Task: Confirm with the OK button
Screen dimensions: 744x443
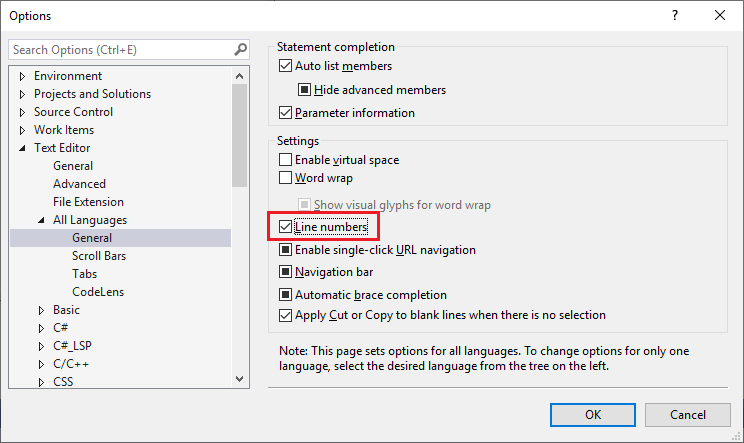Action: [x=593, y=415]
